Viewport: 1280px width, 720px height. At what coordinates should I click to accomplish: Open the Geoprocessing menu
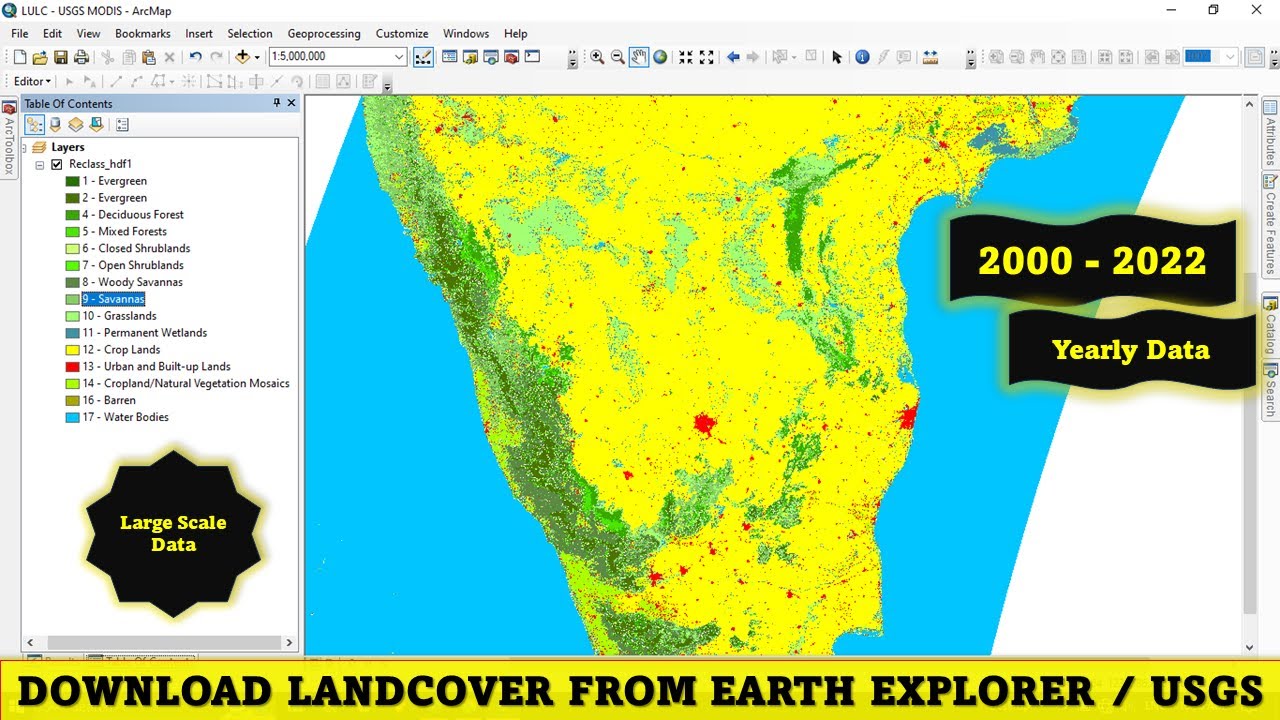click(x=324, y=33)
